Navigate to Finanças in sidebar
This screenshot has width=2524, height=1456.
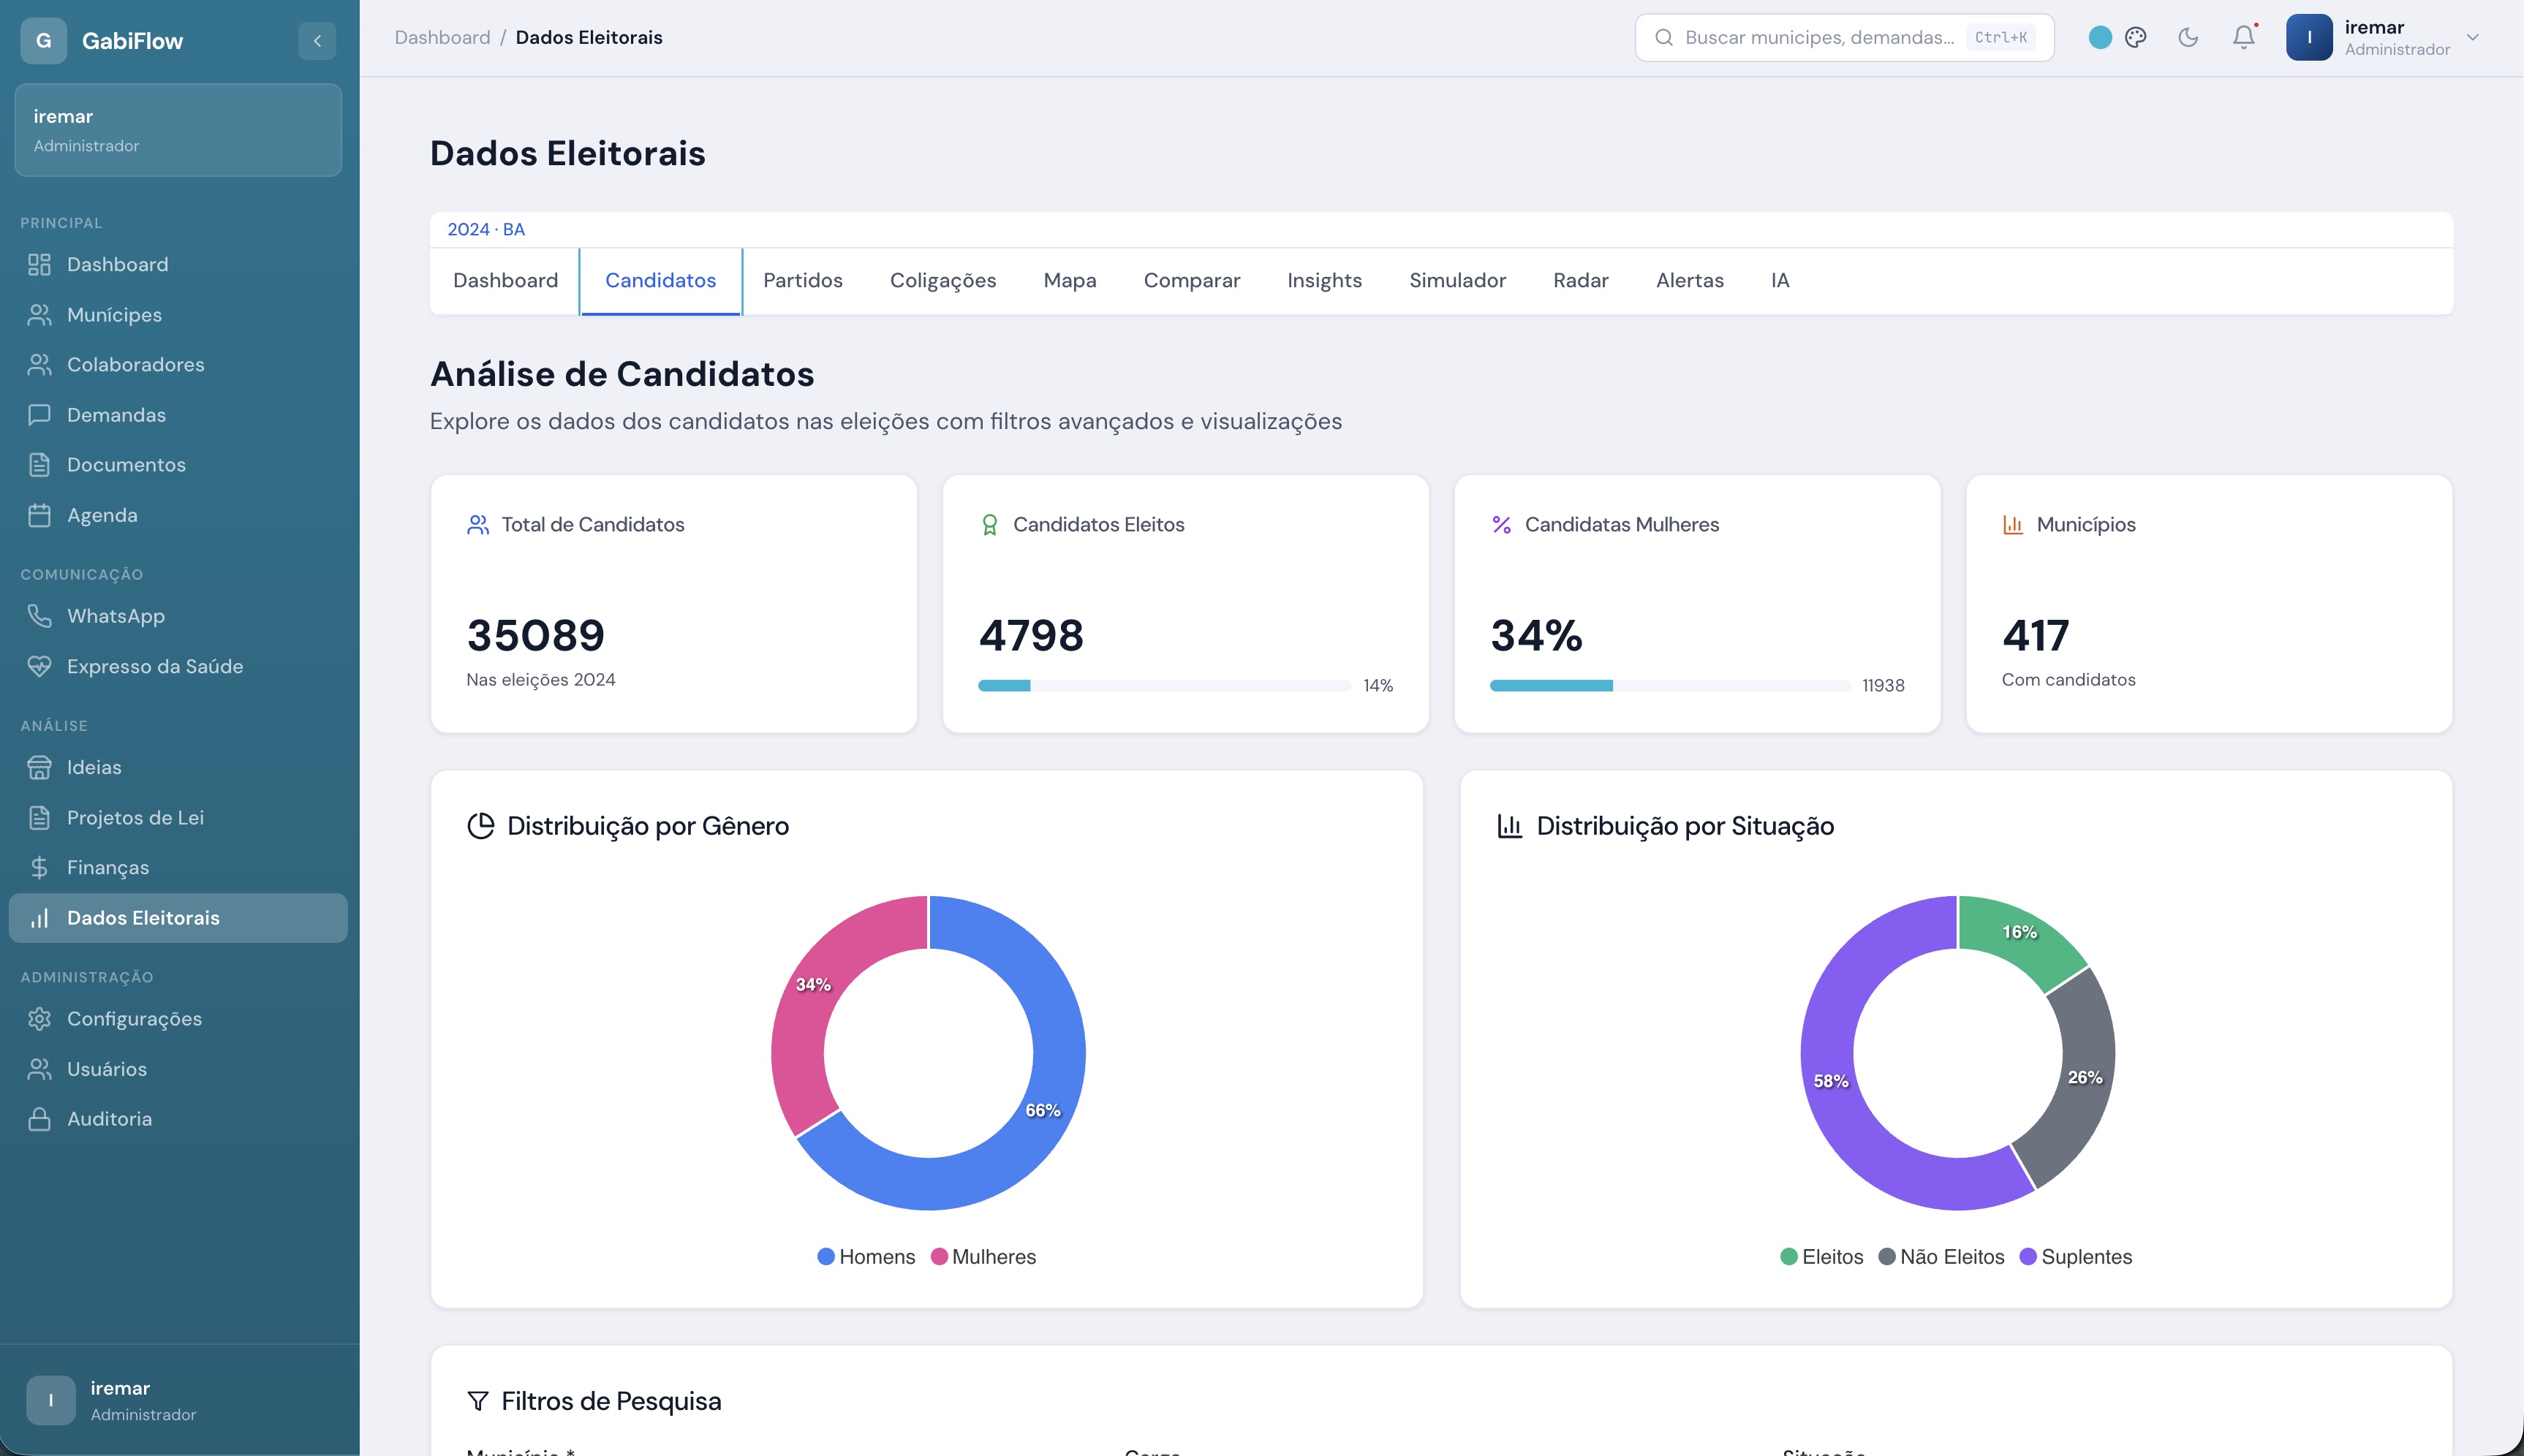click(178, 867)
